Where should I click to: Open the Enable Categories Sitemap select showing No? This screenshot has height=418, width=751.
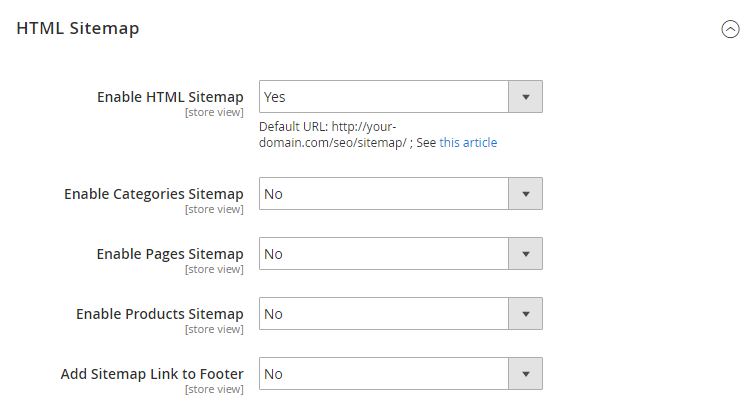click(401, 193)
